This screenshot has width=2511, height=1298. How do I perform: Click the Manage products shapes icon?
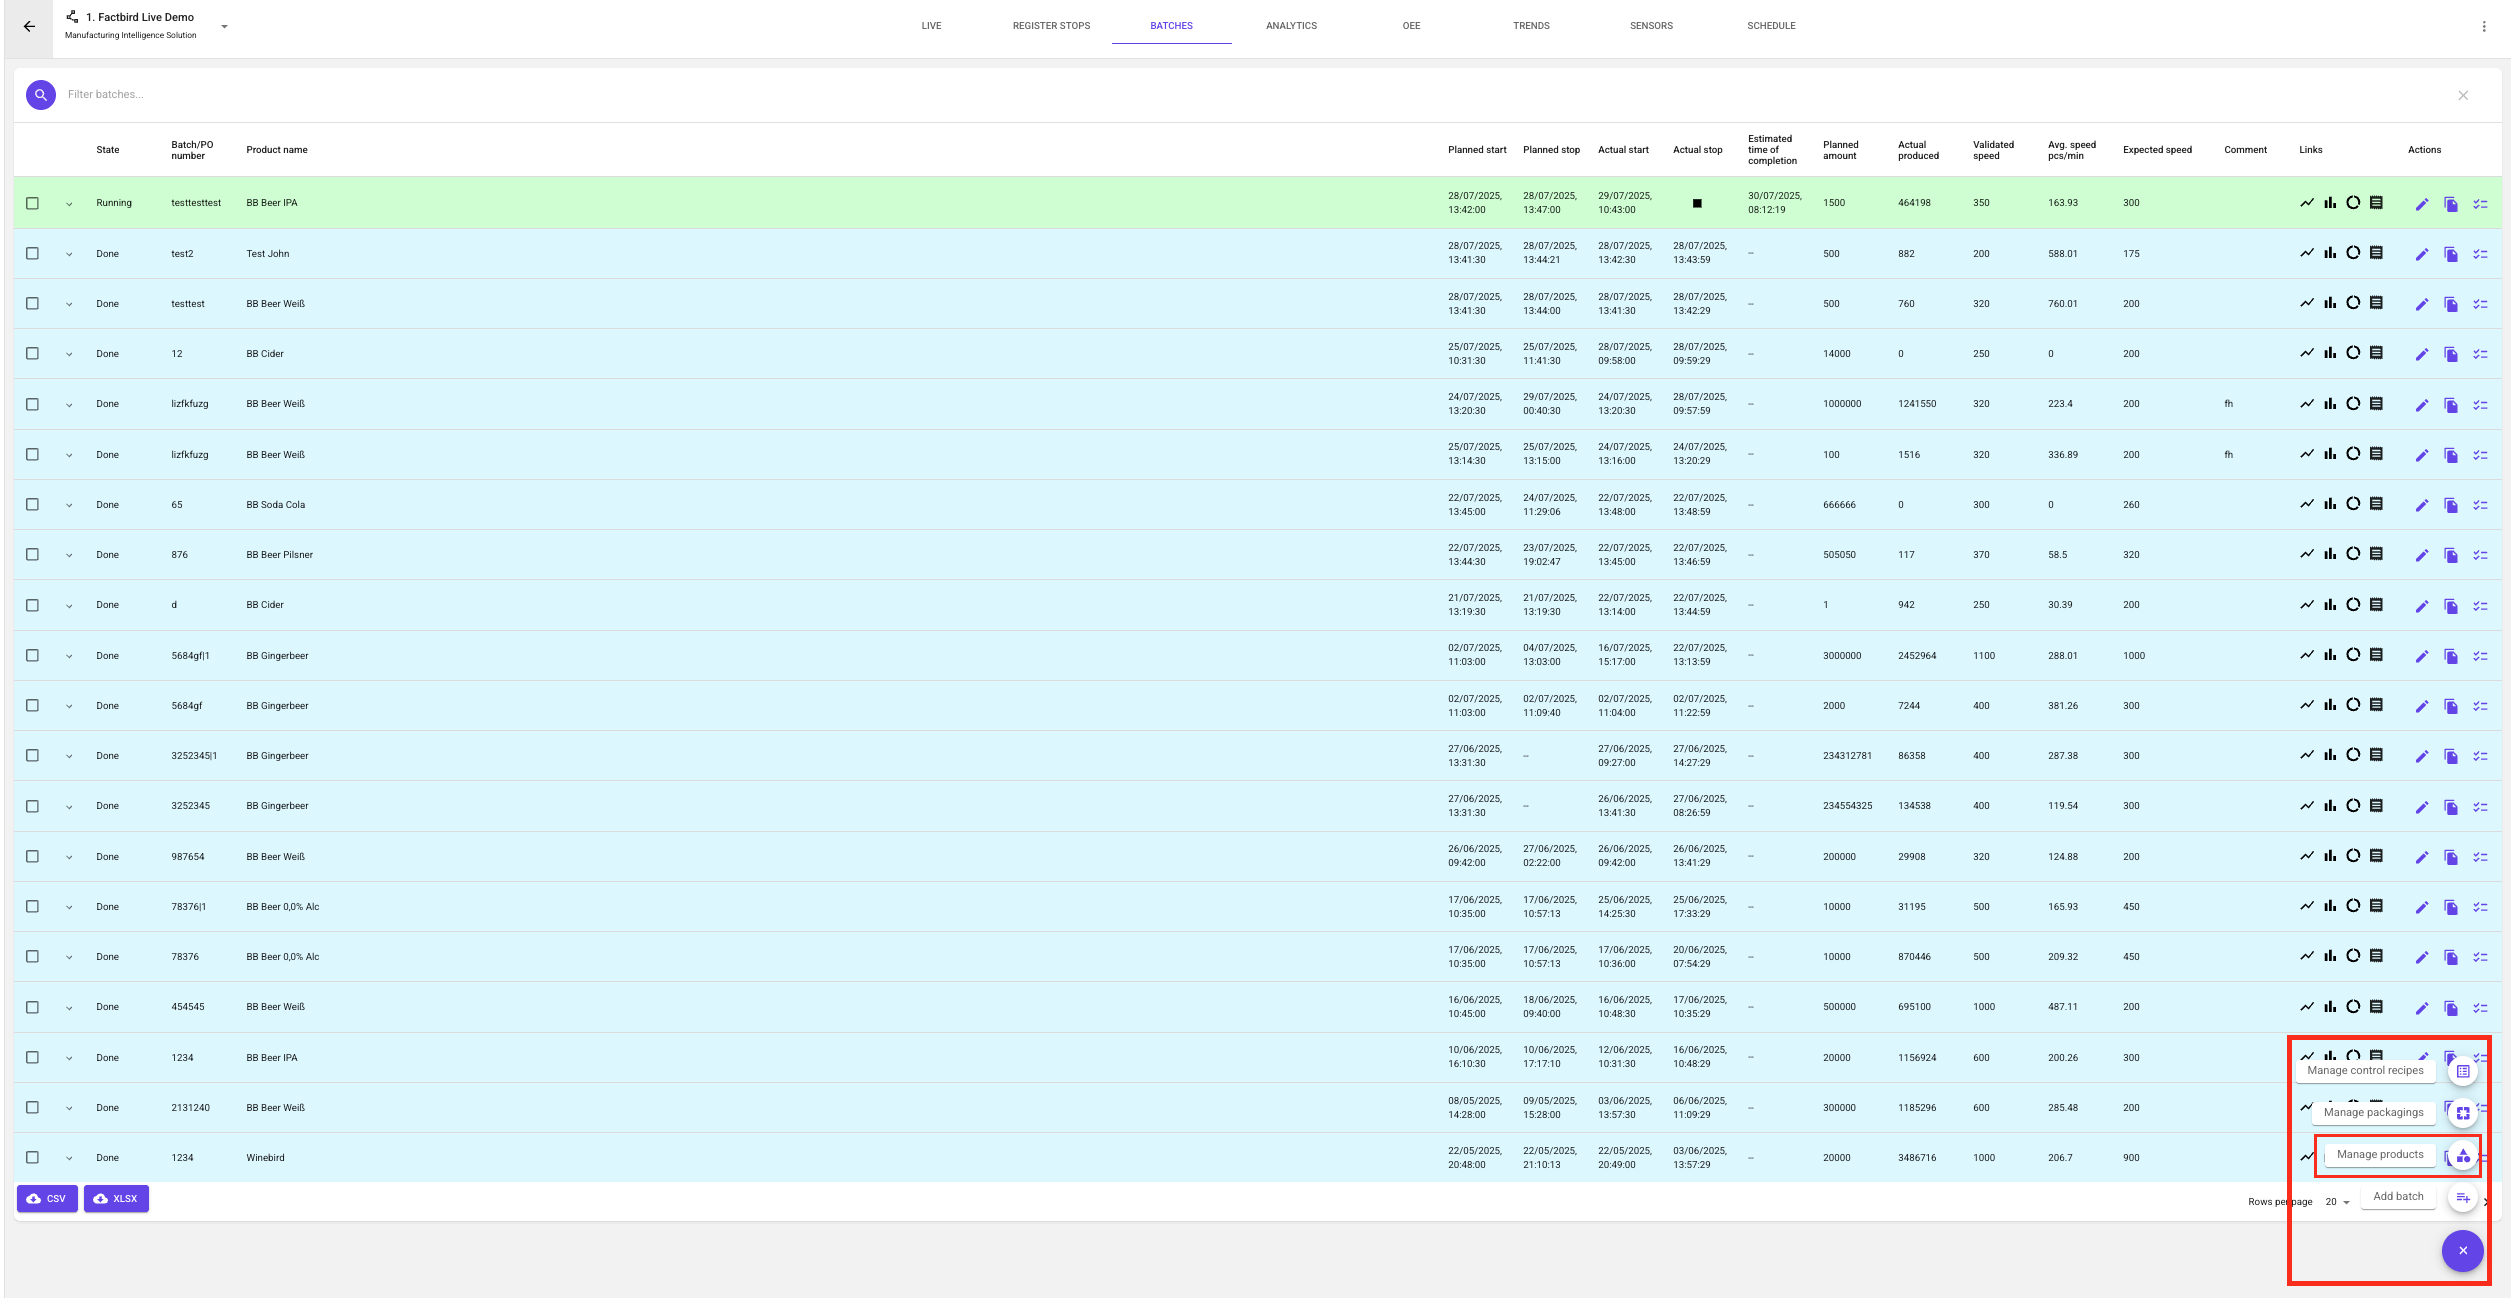(2463, 1156)
